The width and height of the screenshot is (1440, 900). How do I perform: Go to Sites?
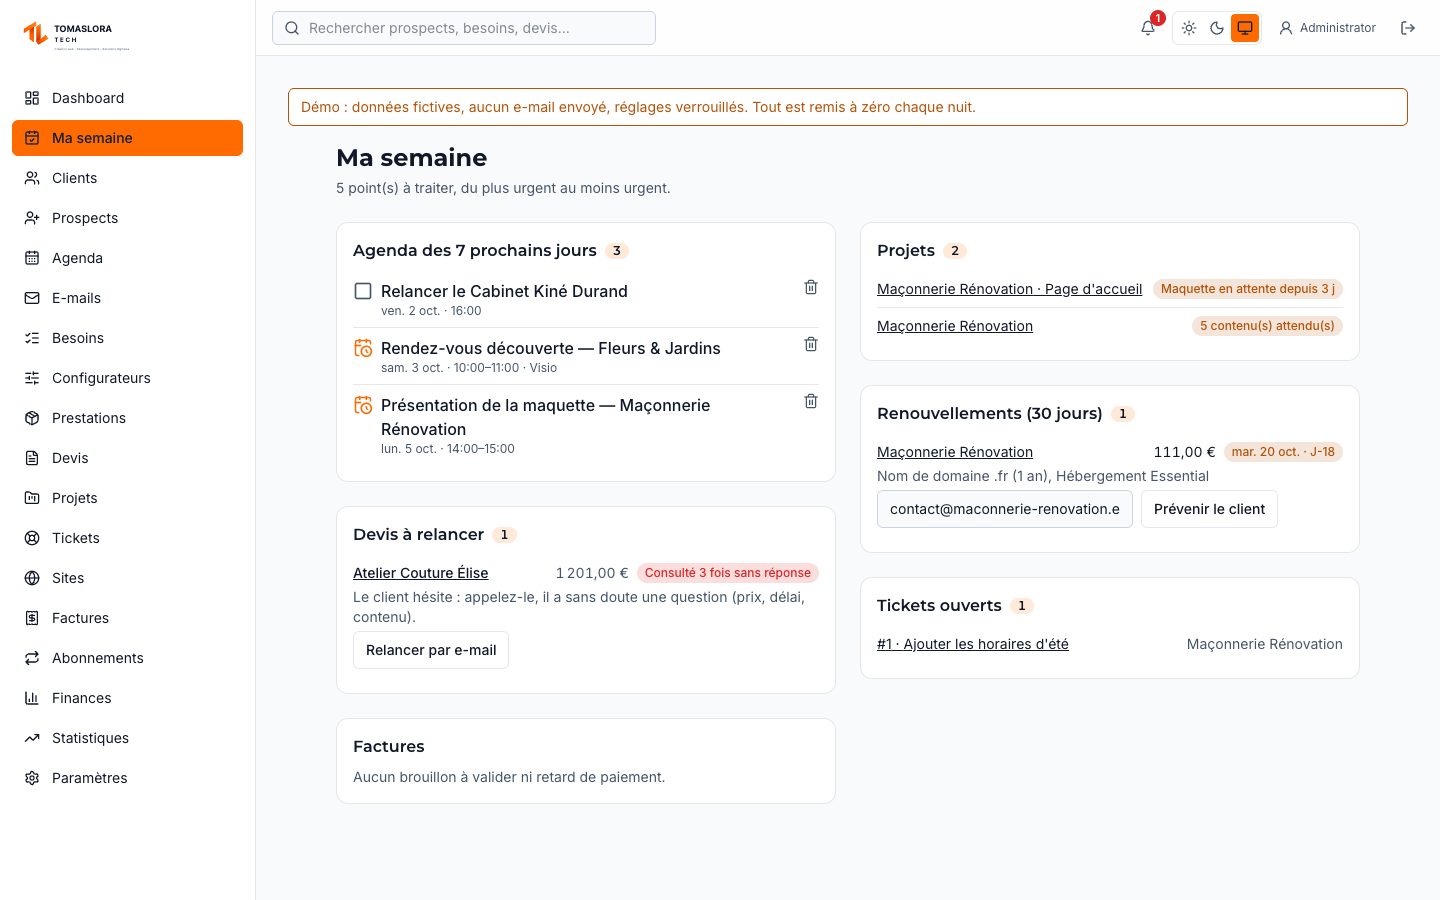127,578
